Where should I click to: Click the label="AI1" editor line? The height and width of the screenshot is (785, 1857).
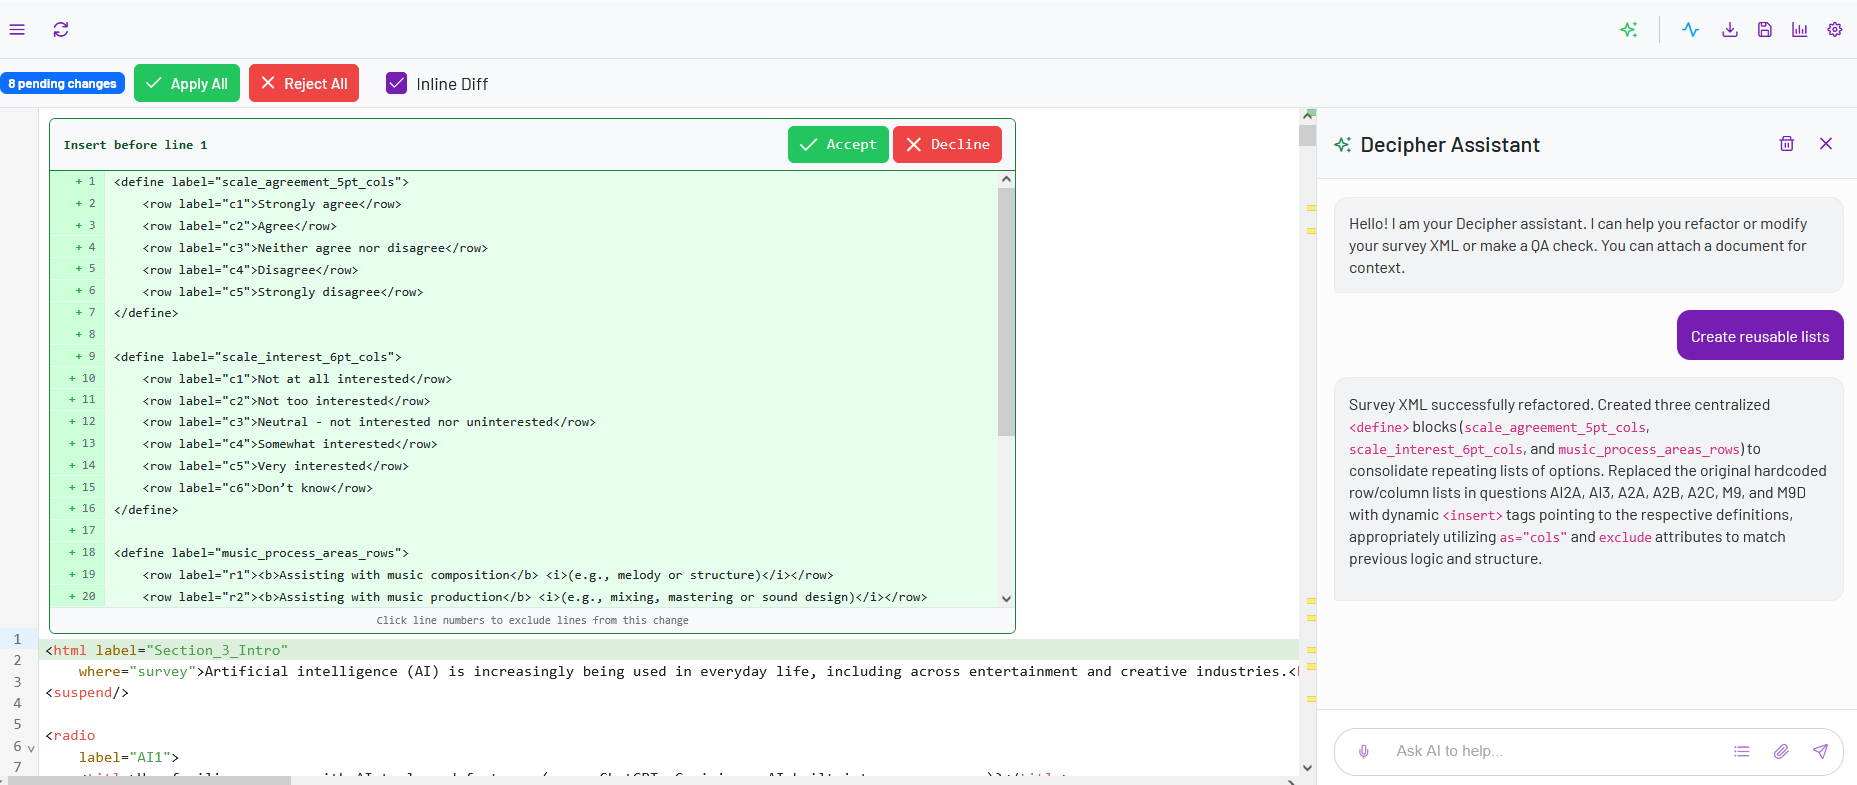click(129, 757)
